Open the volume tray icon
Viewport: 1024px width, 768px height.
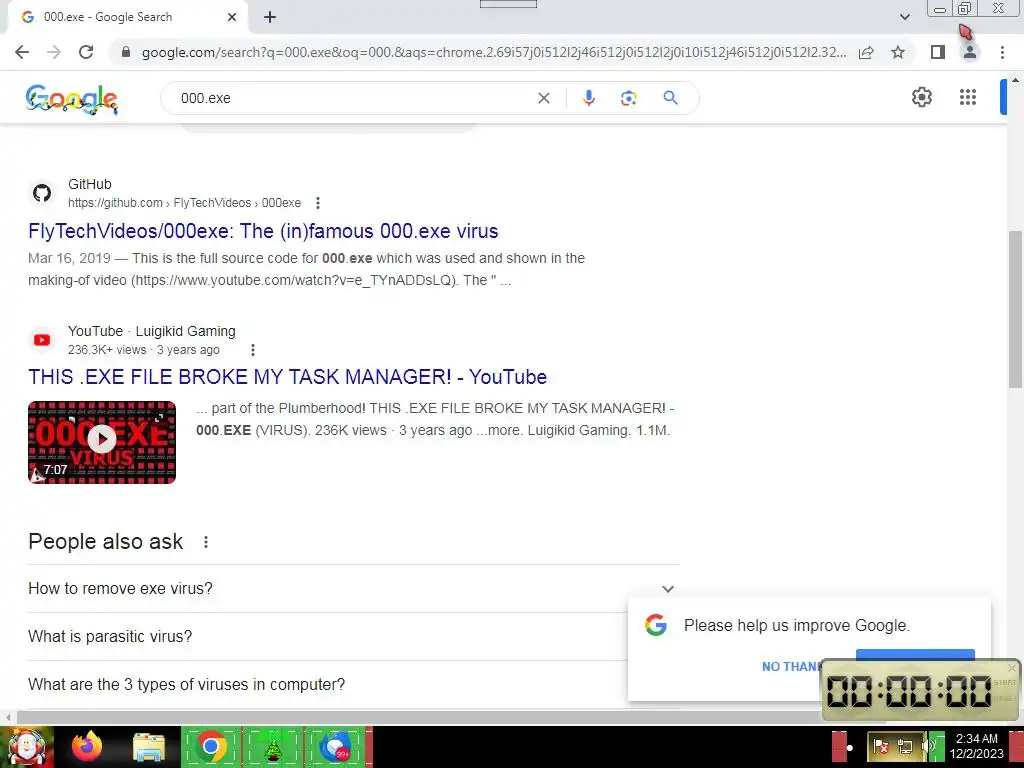tap(929, 746)
